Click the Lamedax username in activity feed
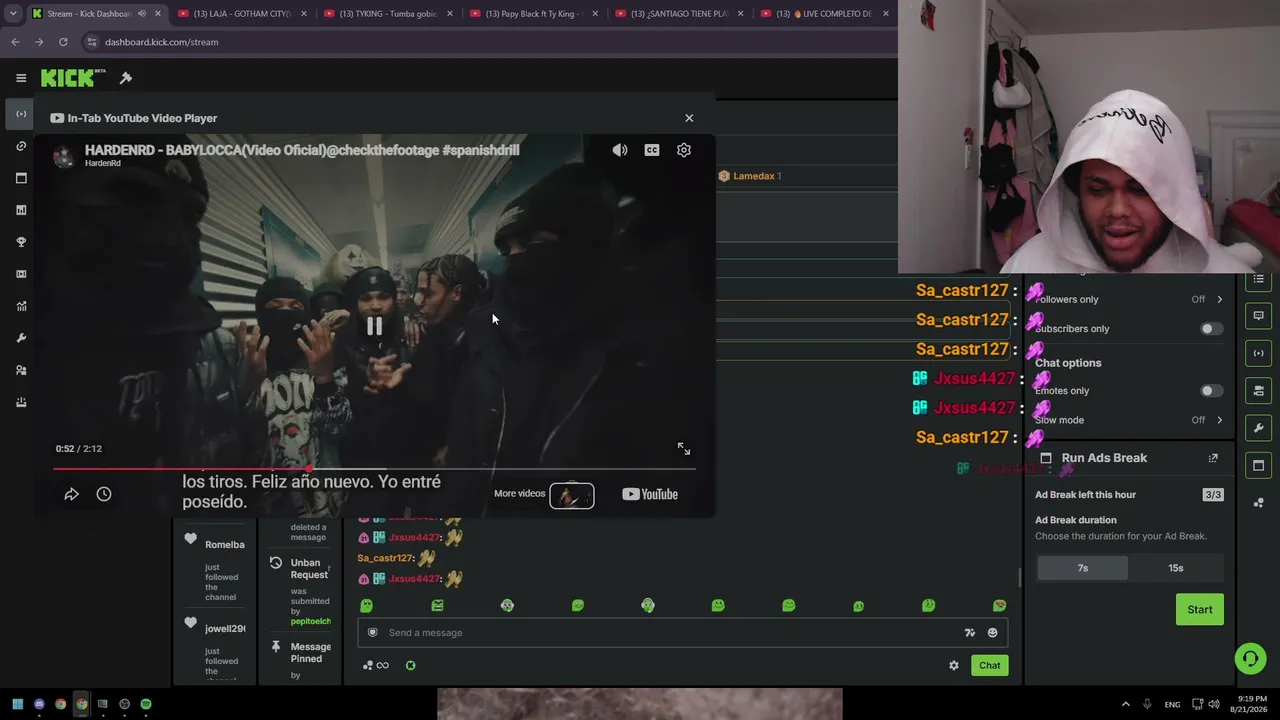The height and width of the screenshot is (720, 1280). 754,176
